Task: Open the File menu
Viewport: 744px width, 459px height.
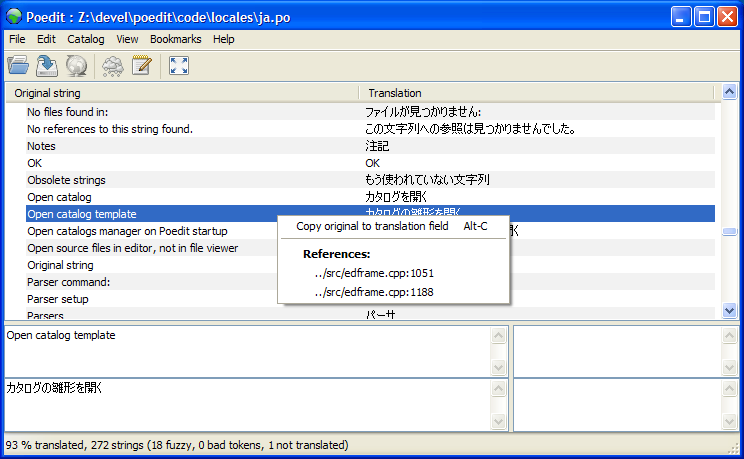Action: tap(17, 39)
